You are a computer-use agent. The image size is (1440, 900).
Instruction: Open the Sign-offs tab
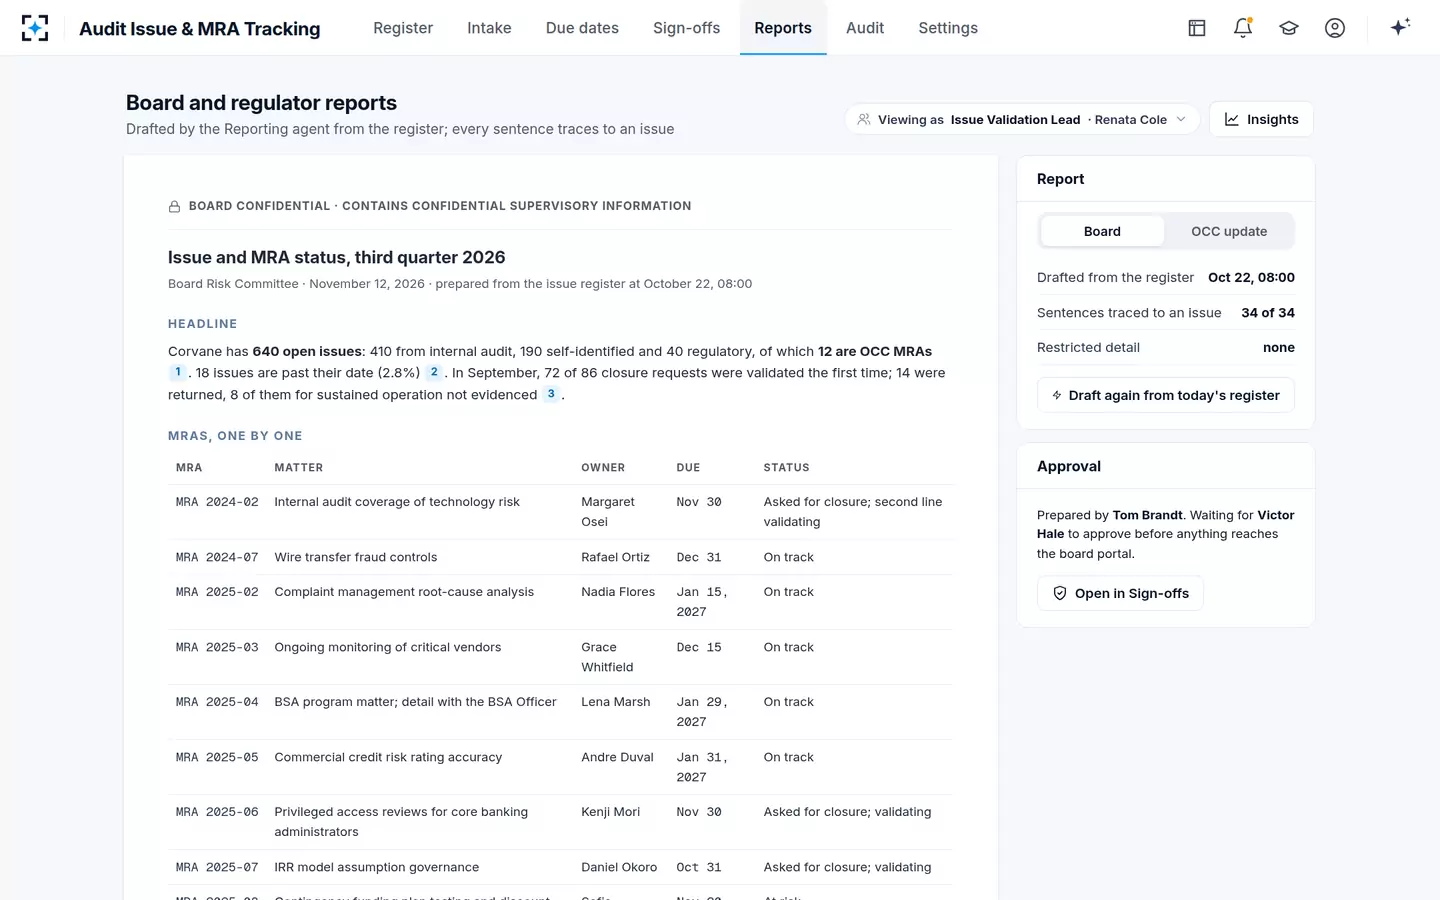(686, 28)
